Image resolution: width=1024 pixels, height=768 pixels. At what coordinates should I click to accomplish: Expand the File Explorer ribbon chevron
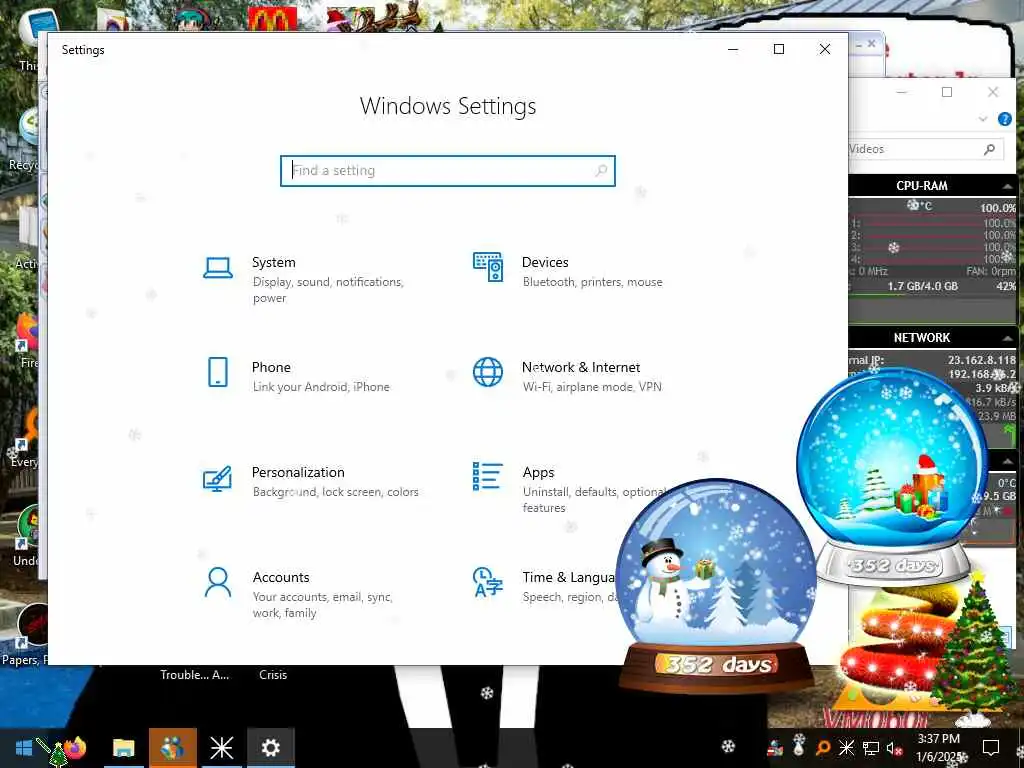point(983,119)
